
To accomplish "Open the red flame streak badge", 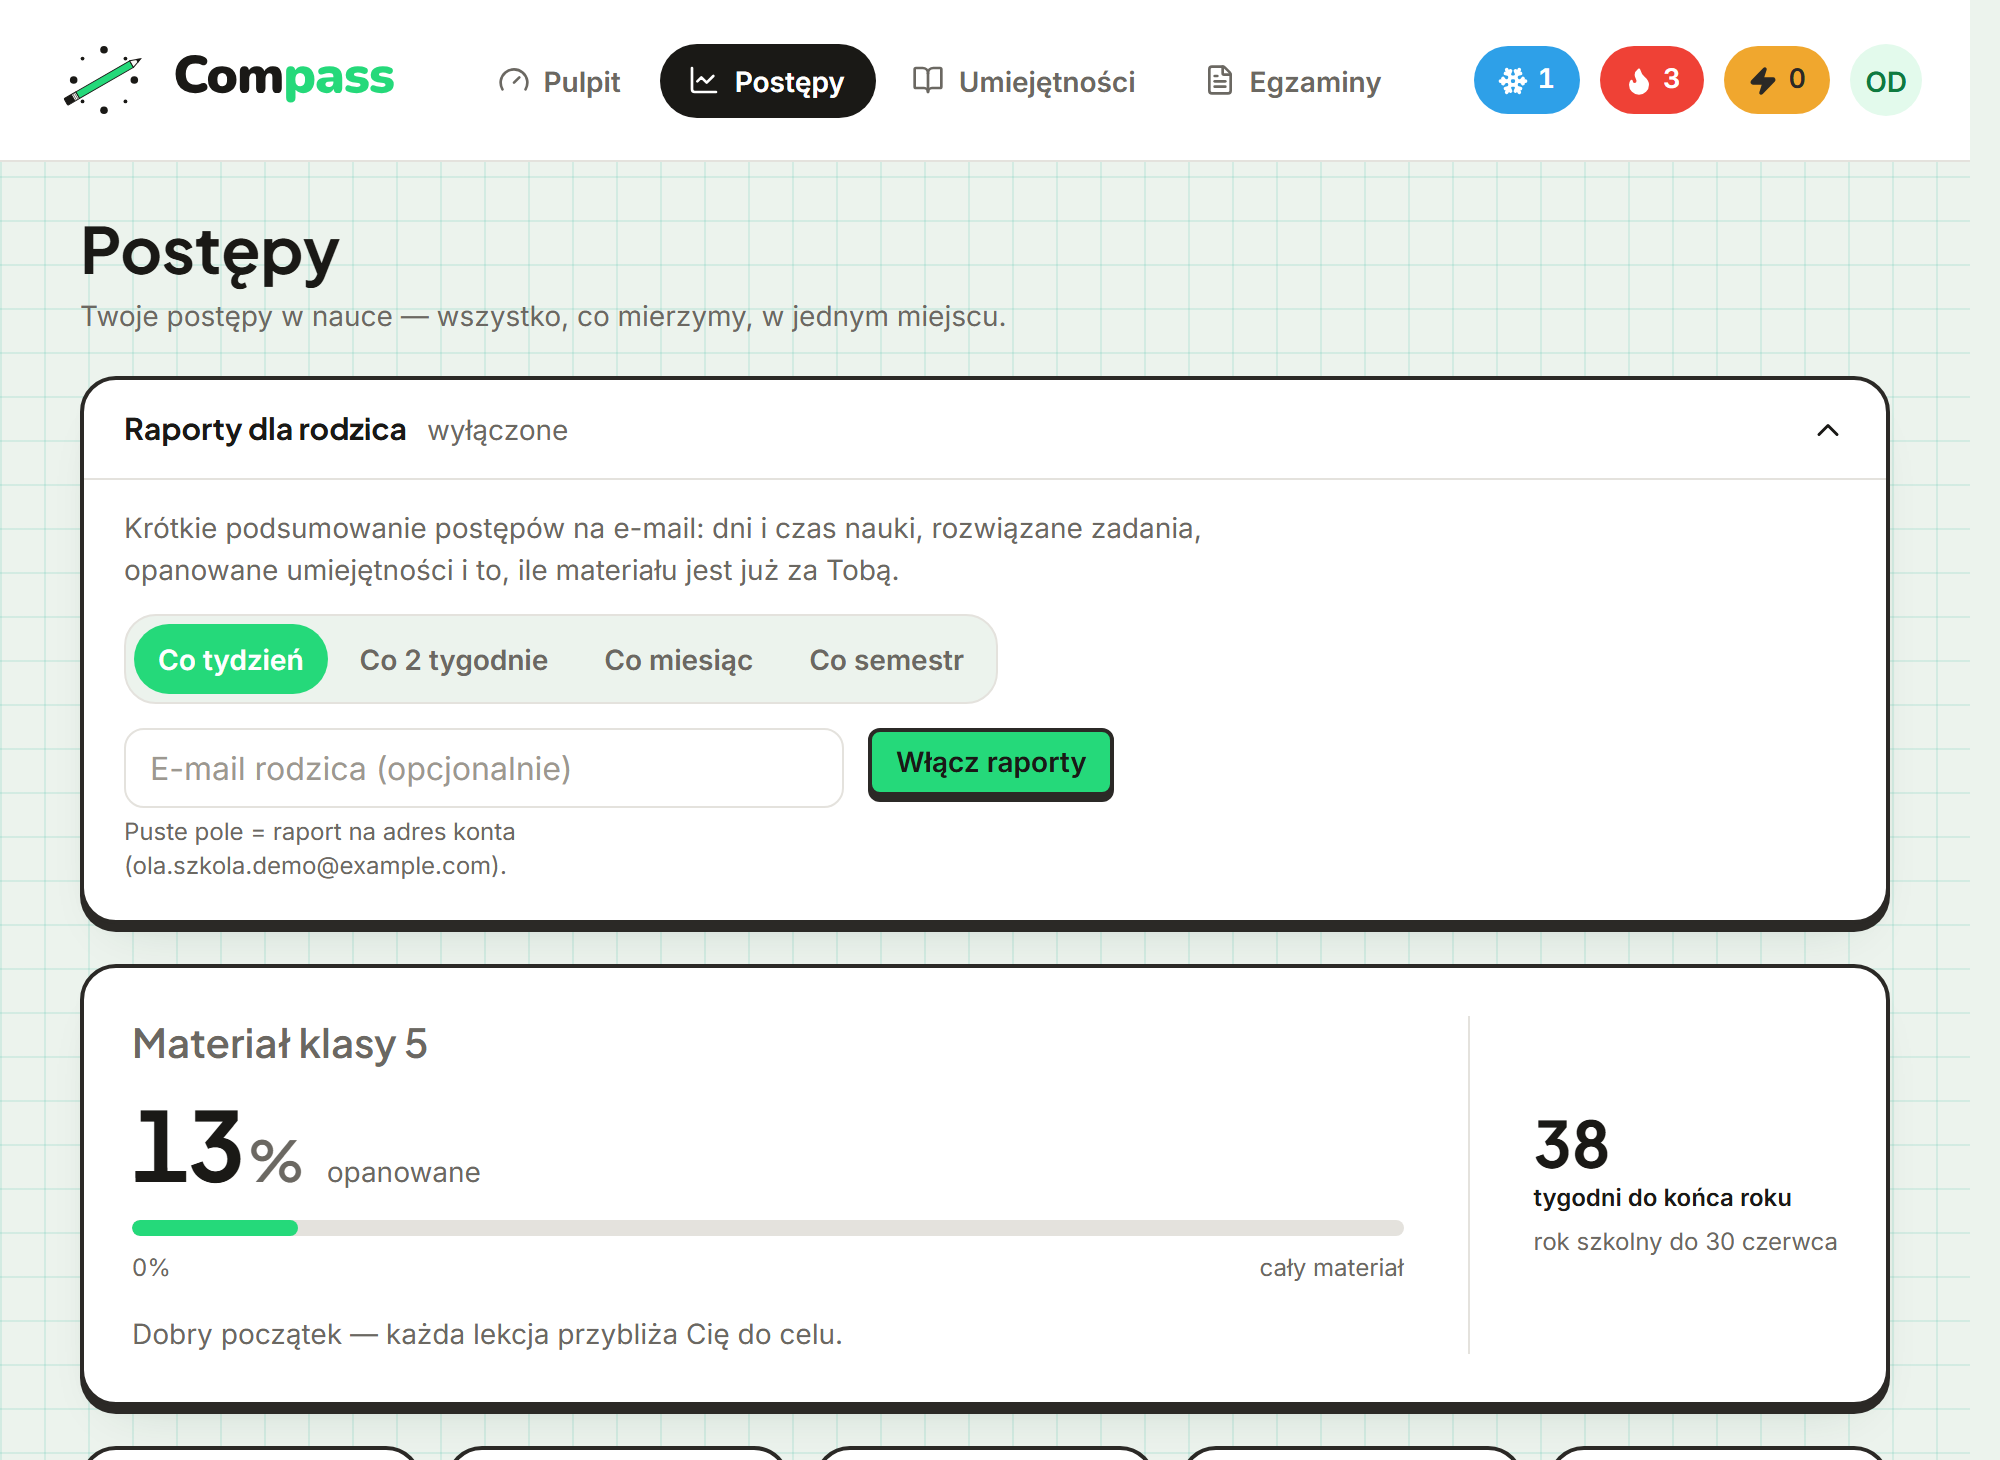I will [x=1651, y=80].
